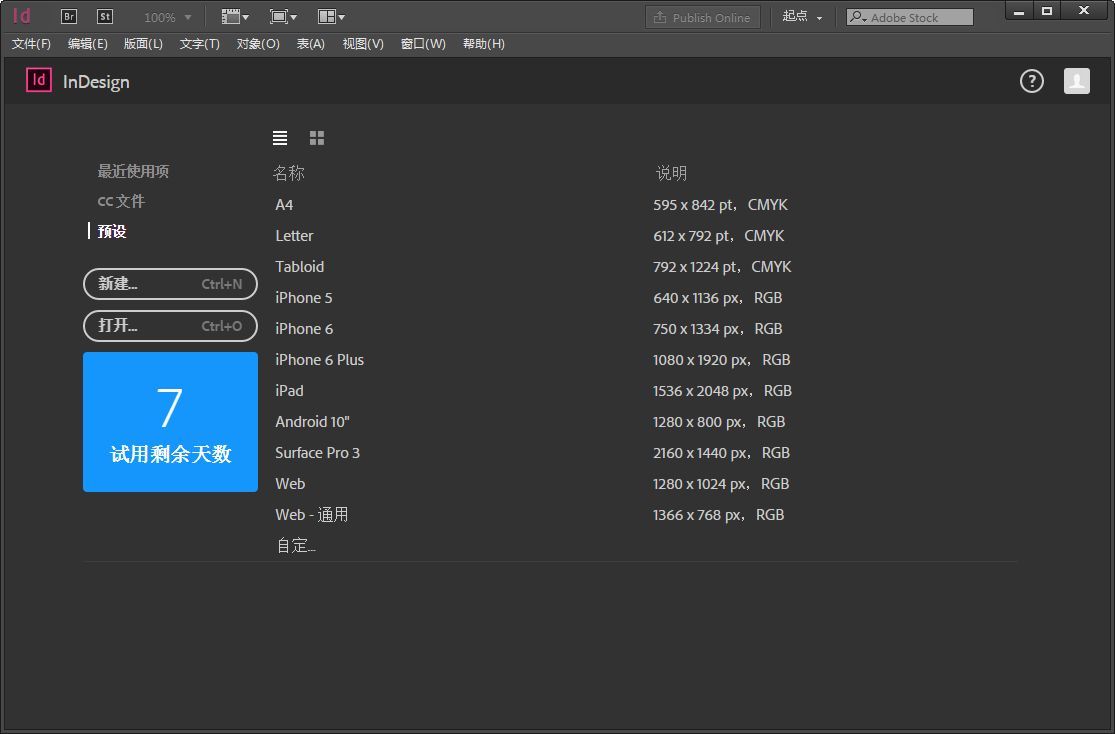Click the Publish Online button
This screenshot has width=1115, height=734.
click(x=703, y=17)
